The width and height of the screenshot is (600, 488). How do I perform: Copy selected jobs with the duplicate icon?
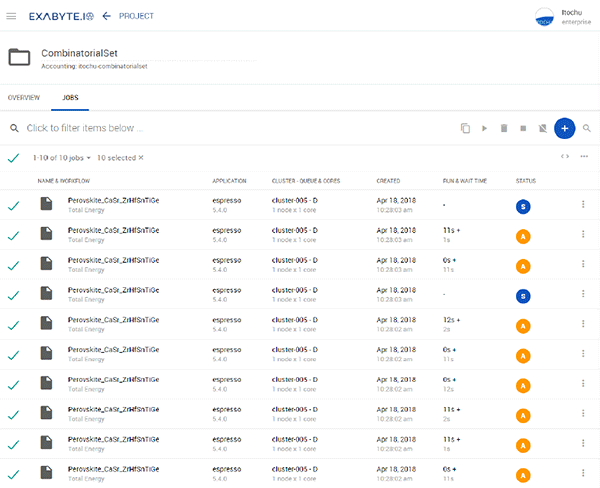point(465,128)
